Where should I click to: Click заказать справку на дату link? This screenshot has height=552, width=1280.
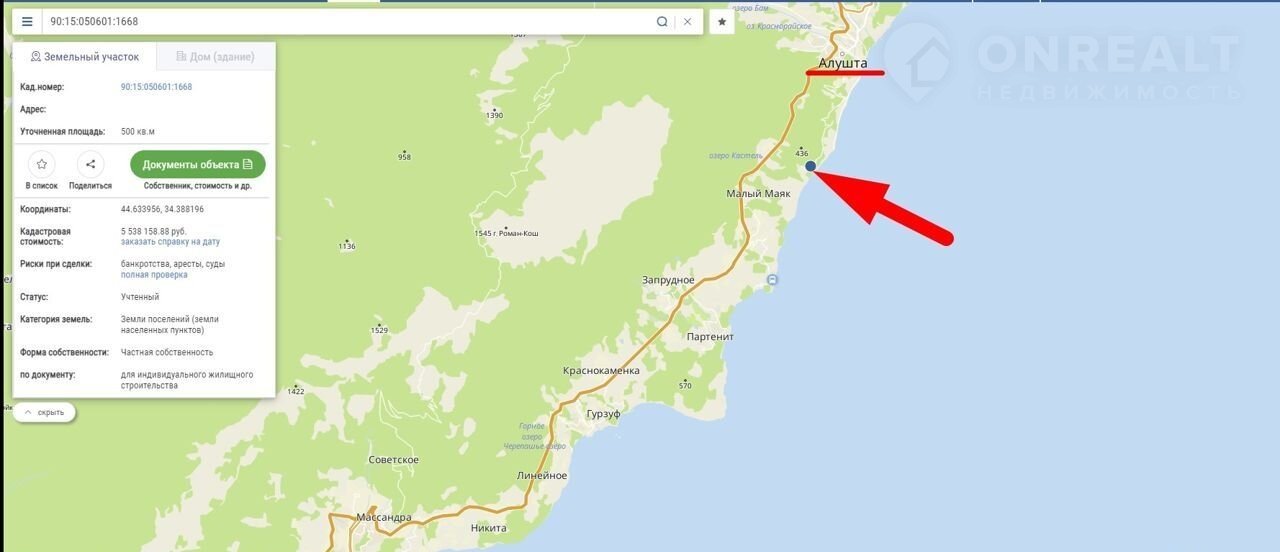coord(170,242)
